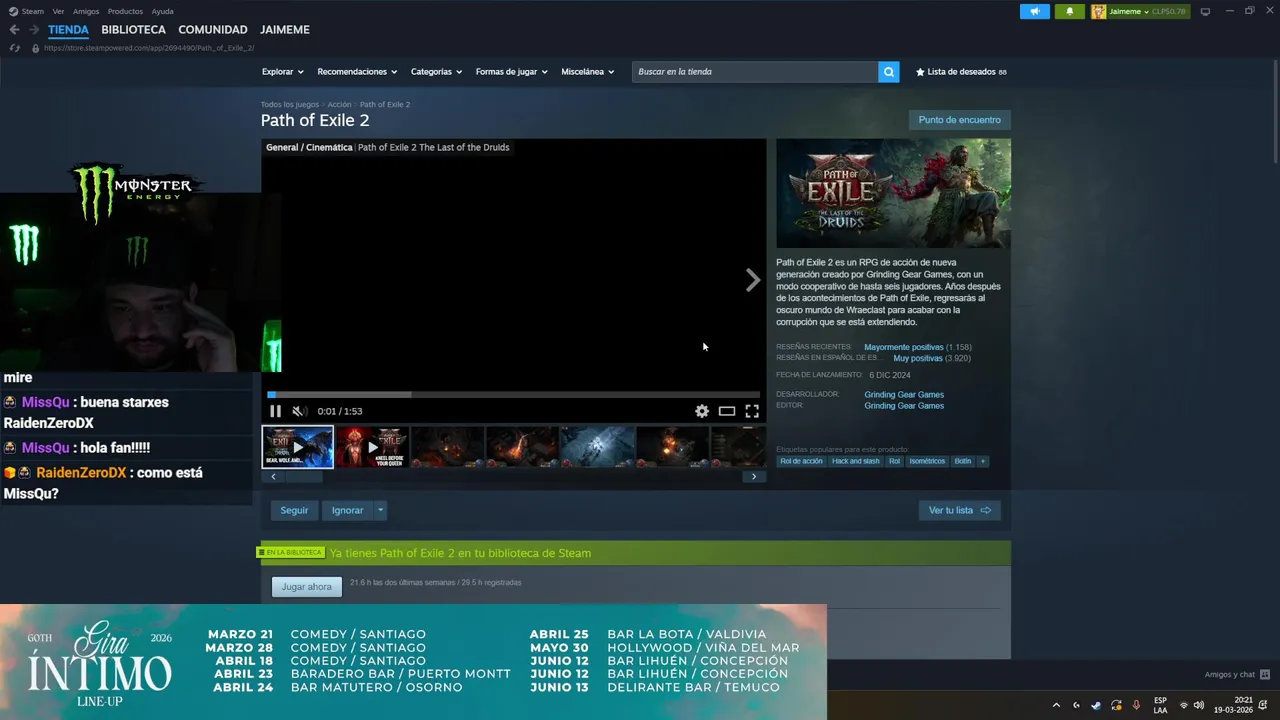Go back with the browser back arrow
This screenshot has height=720, width=1280.
pyautogui.click(x=14, y=30)
